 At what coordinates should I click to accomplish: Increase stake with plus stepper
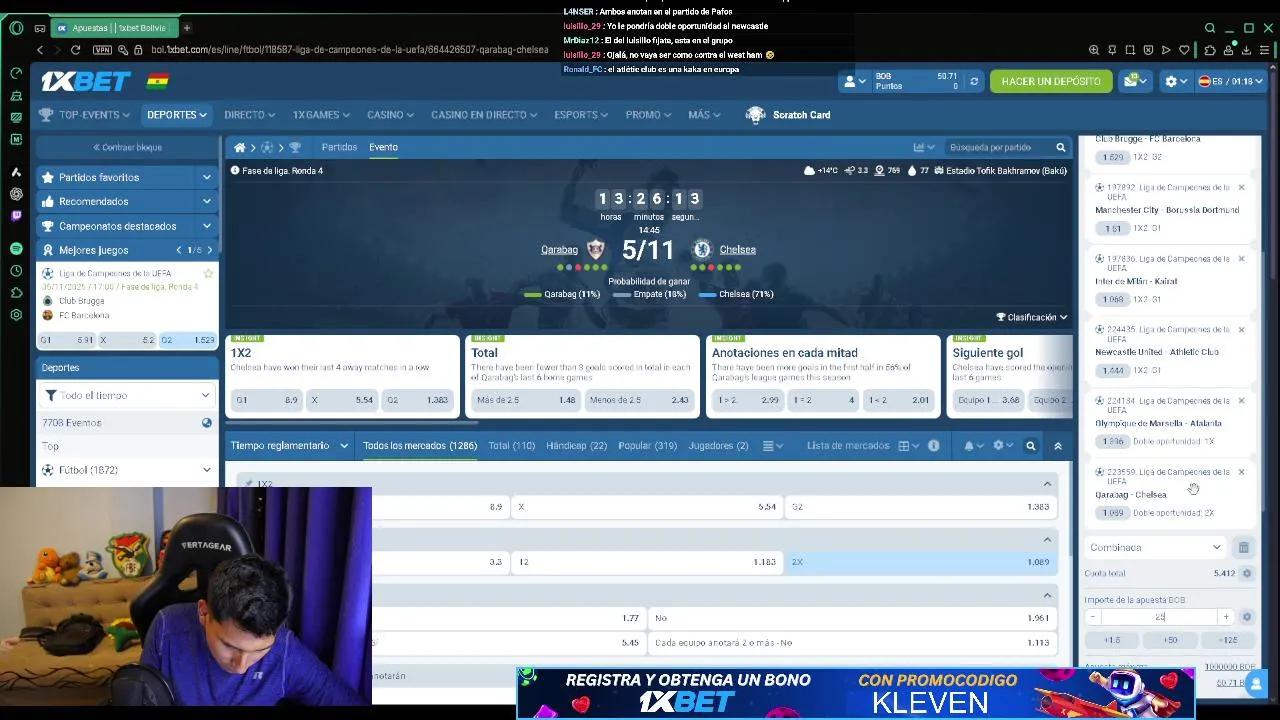click(x=1226, y=617)
